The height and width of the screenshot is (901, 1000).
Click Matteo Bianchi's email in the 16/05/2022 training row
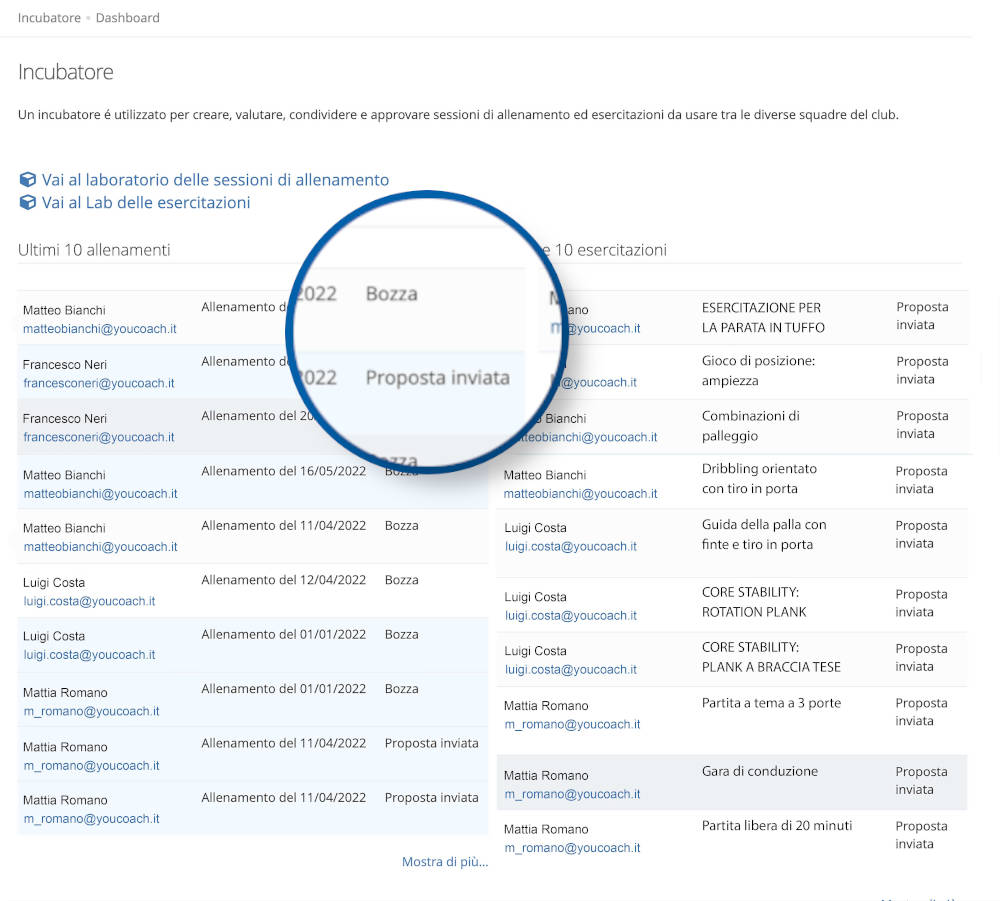(x=100, y=493)
